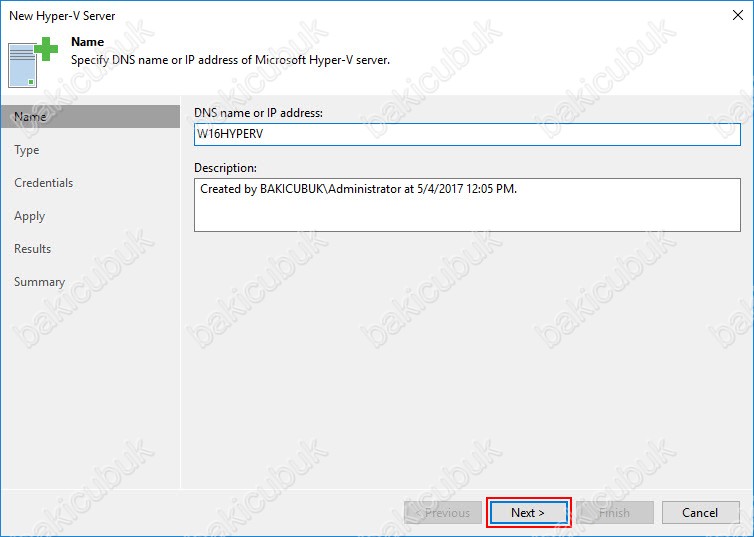The height and width of the screenshot is (537, 754).
Task: Open the Results wizard step
Action: pyautogui.click(x=33, y=249)
